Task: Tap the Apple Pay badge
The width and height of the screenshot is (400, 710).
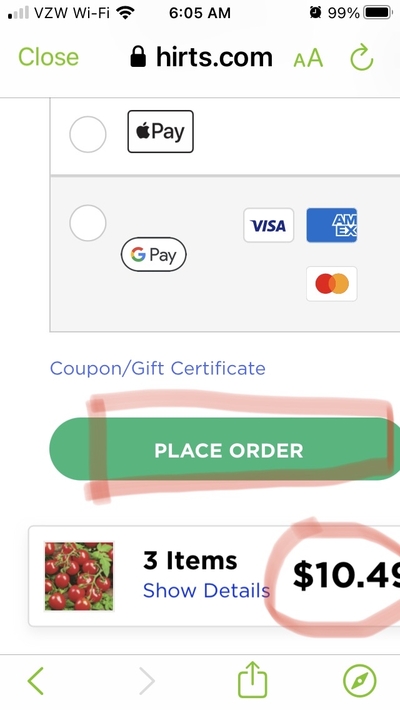Action: point(160,131)
